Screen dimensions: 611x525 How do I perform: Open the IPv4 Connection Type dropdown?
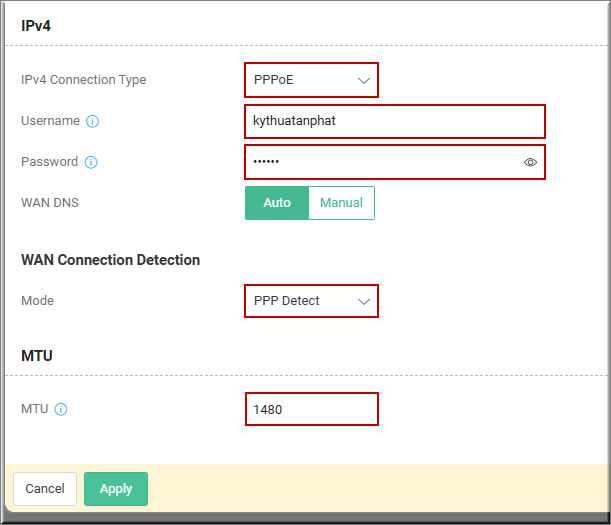[311, 80]
